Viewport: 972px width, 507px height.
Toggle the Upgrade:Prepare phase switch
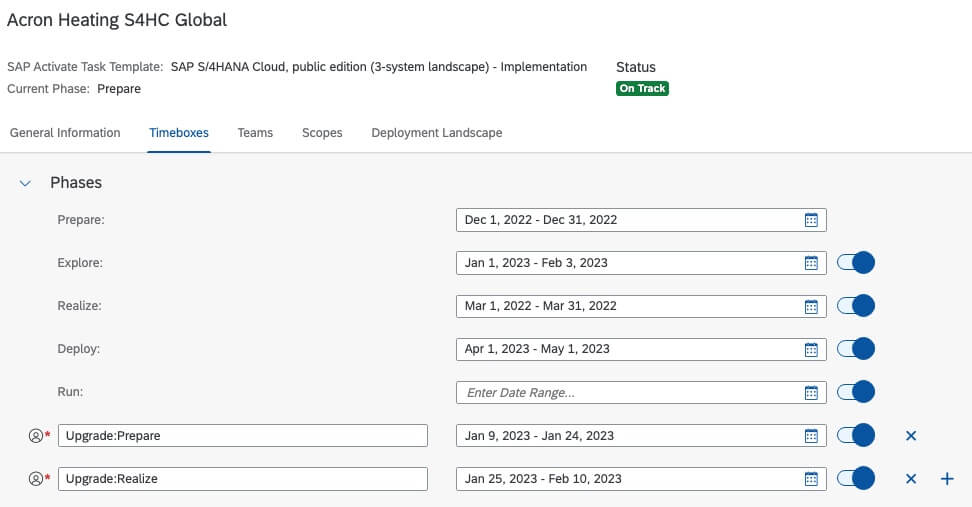pyautogui.click(x=855, y=435)
